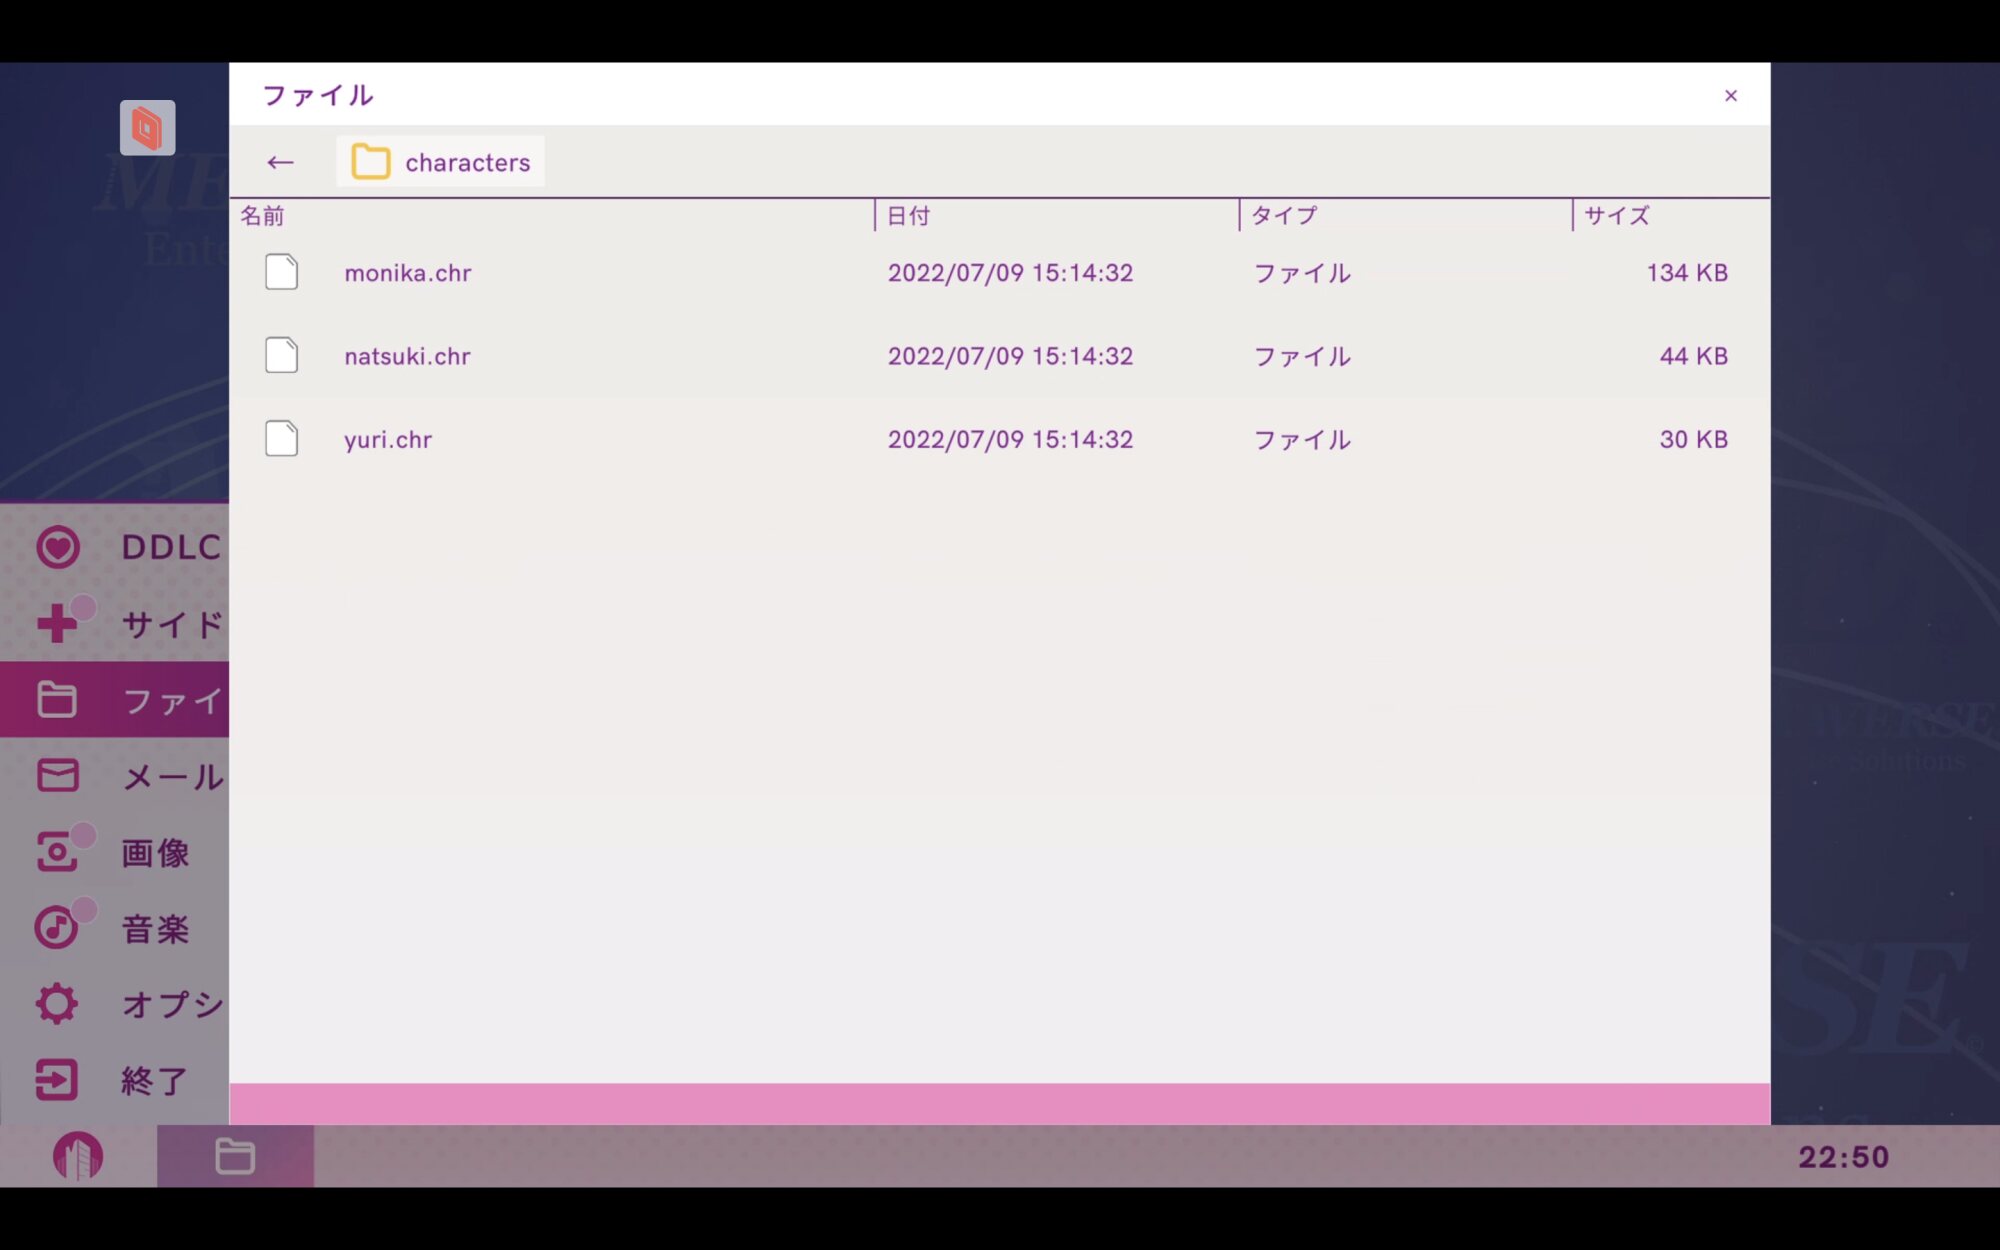This screenshot has width=2000, height=1250.
Task: Open the DDLC heart icon in sidebar
Action: click(58, 547)
